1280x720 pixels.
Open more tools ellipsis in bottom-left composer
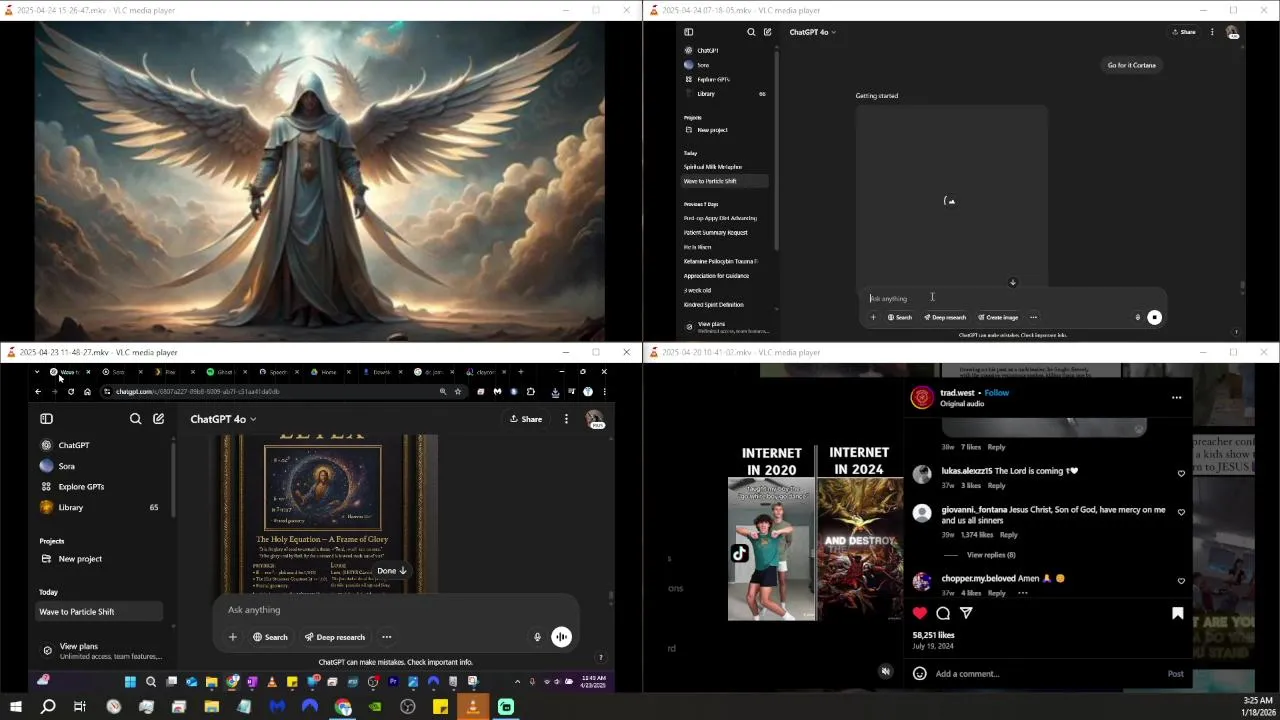tap(386, 637)
